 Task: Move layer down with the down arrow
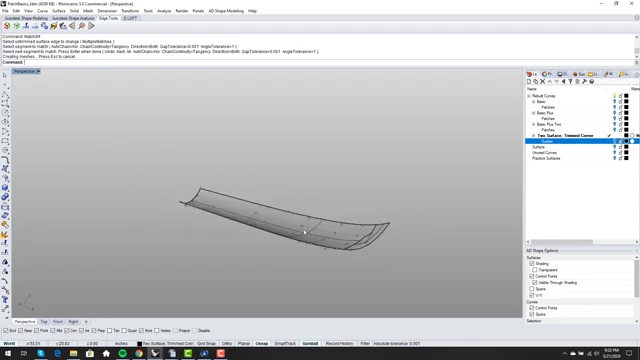click(556, 82)
